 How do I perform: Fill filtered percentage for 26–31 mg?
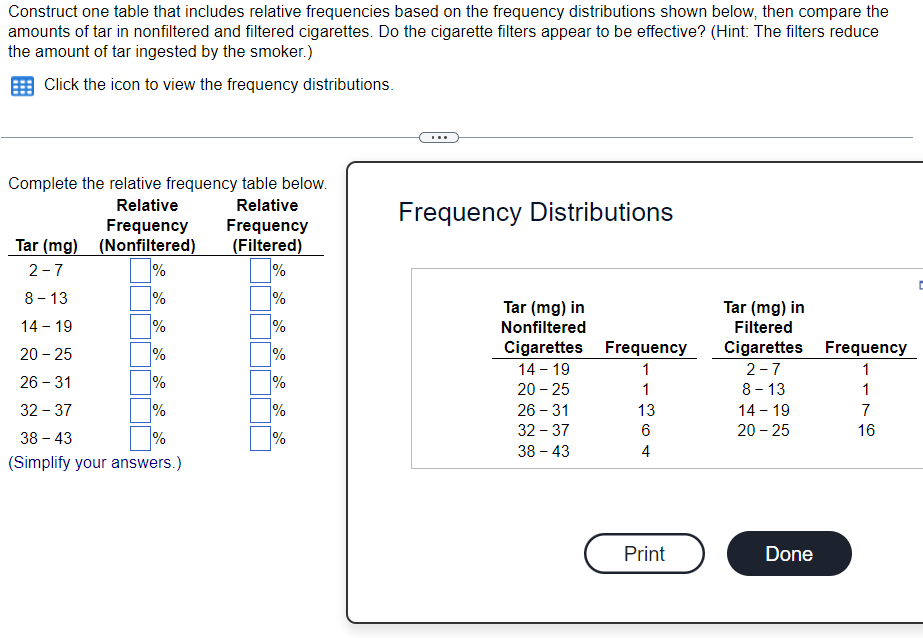point(260,383)
